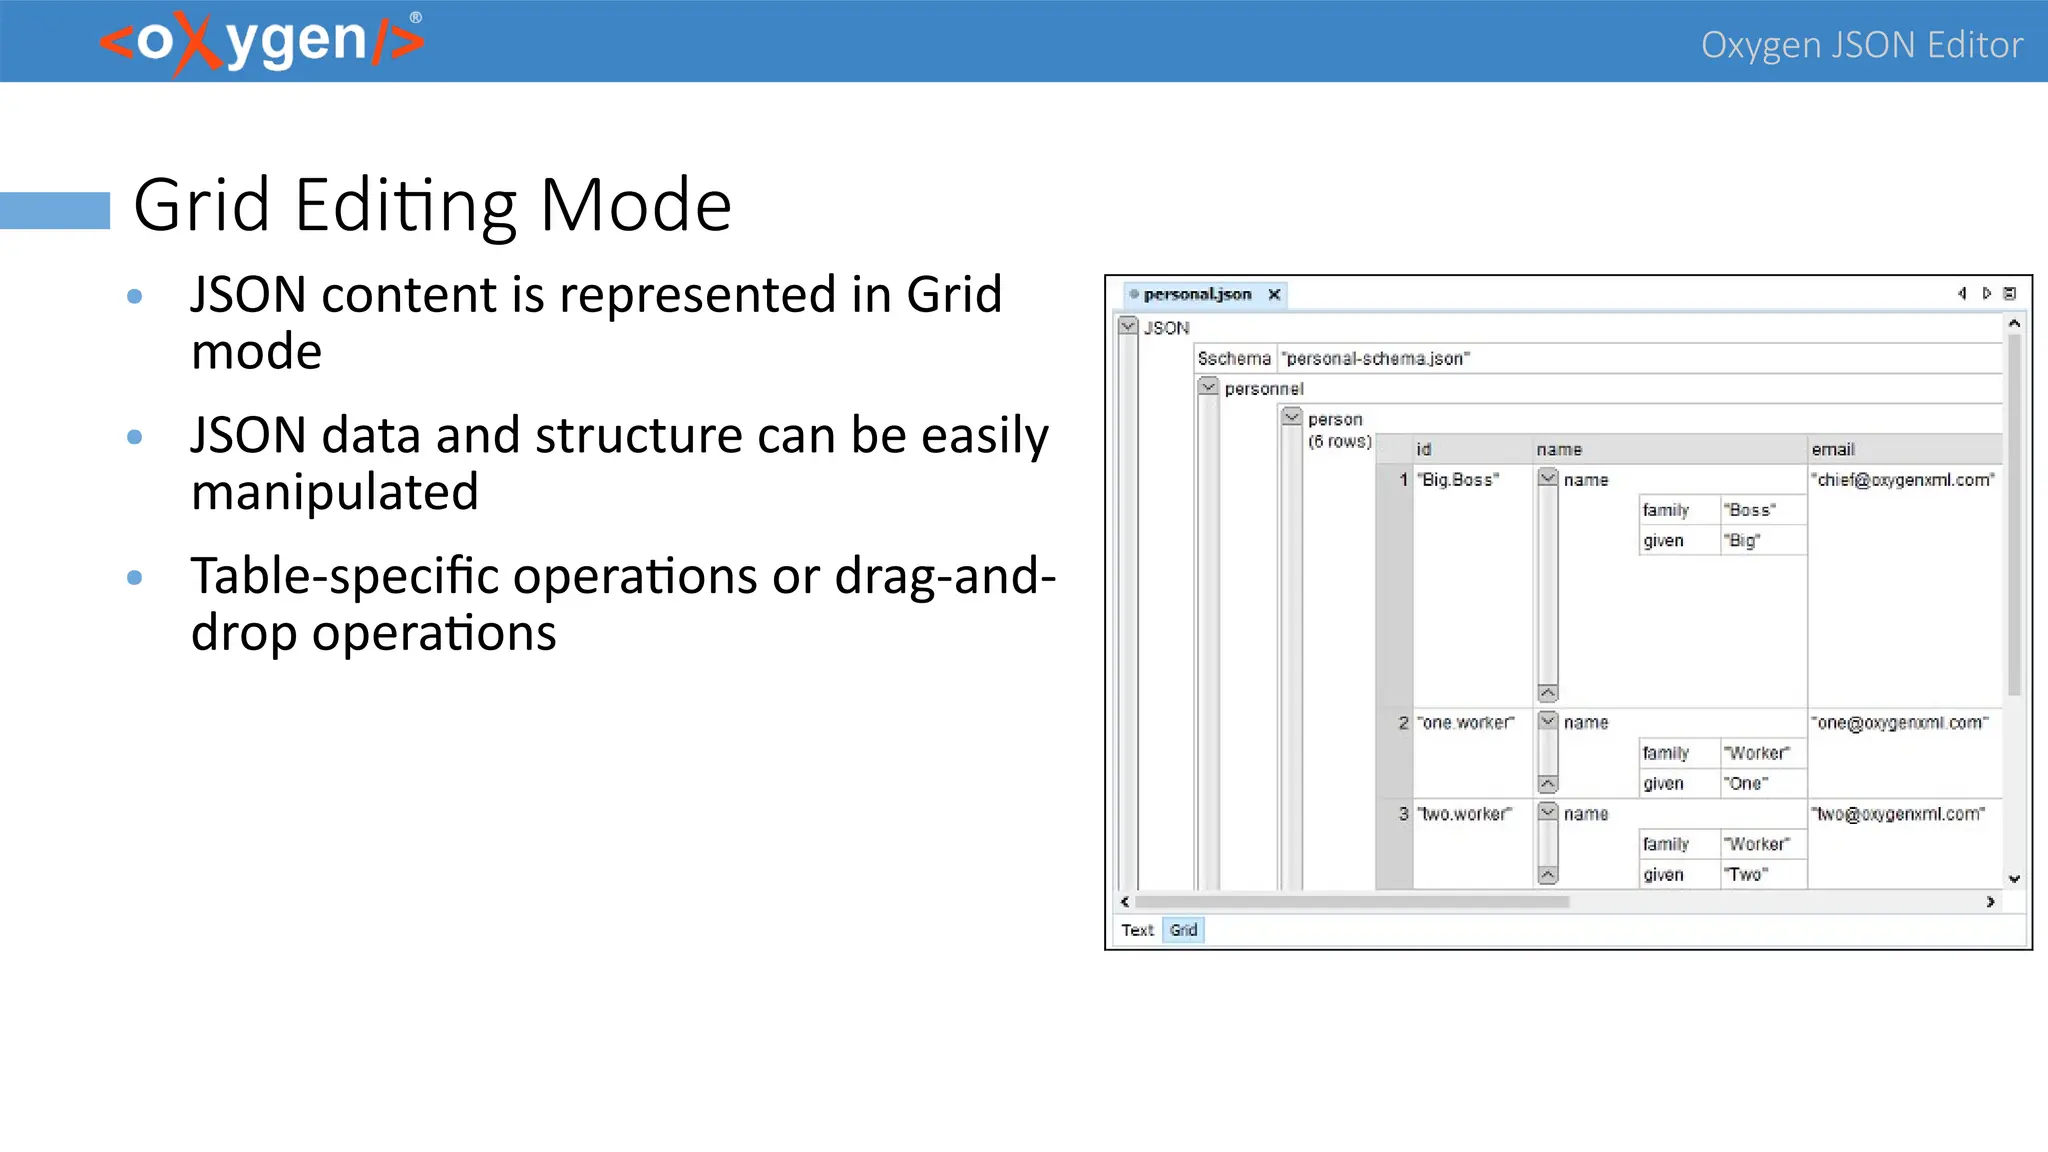
Task: Collapse the personnel node
Action: [x=1208, y=387]
